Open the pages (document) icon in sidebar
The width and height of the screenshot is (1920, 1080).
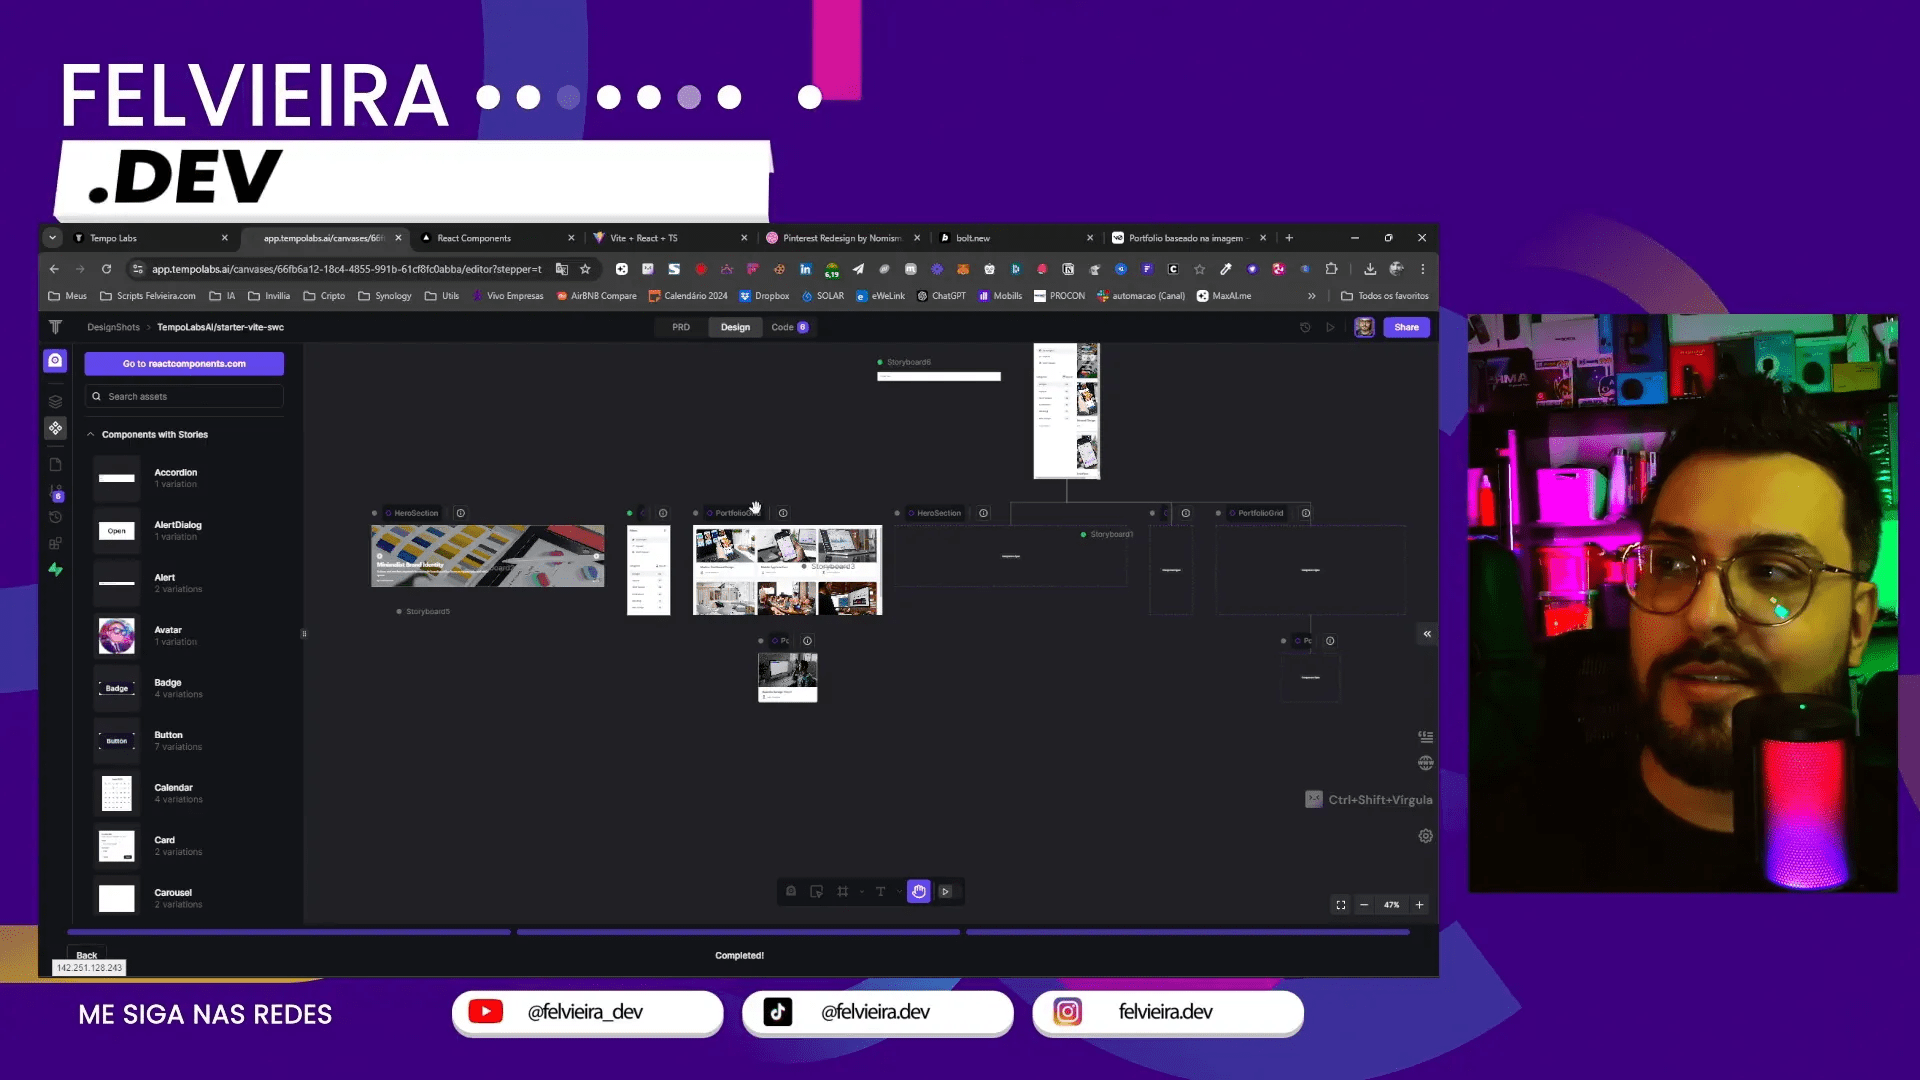55,464
